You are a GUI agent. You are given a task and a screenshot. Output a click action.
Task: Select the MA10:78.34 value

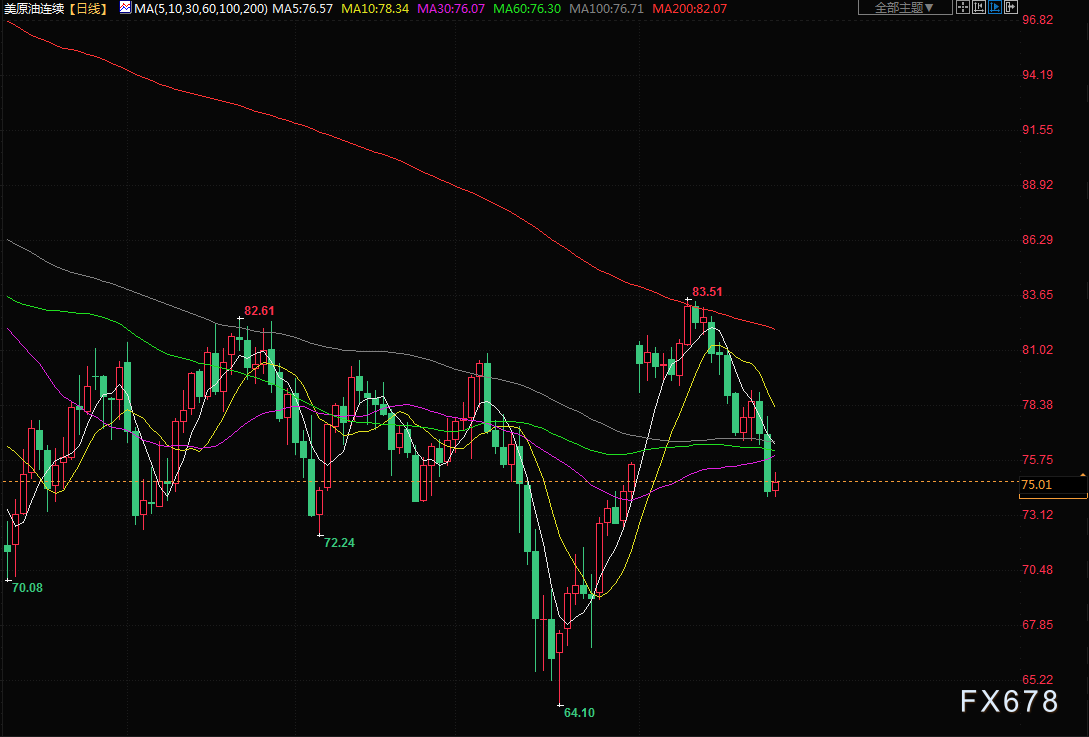point(375,9)
